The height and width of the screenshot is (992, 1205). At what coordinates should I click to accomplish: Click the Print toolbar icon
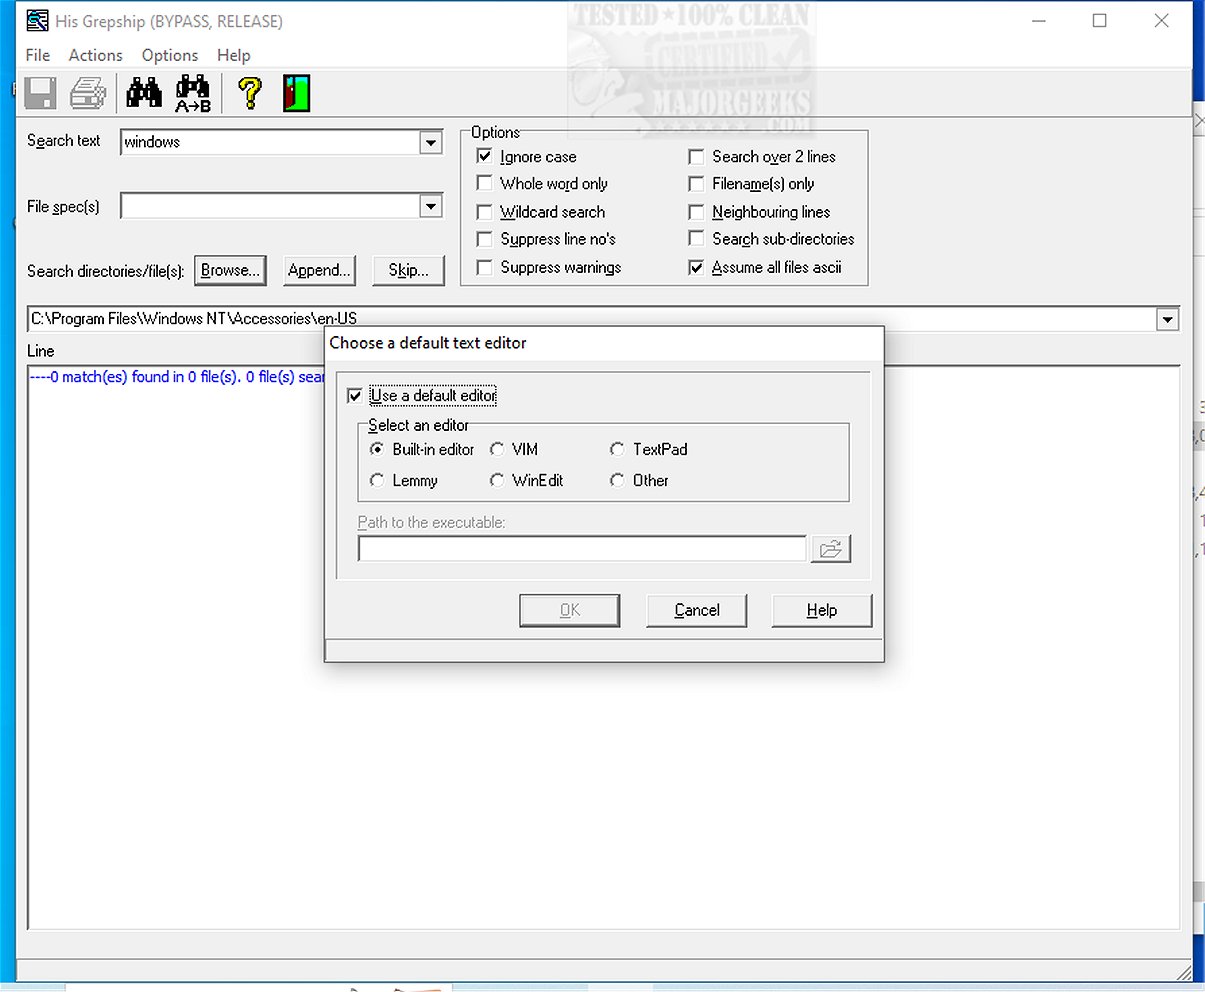(x=89, y=93)
